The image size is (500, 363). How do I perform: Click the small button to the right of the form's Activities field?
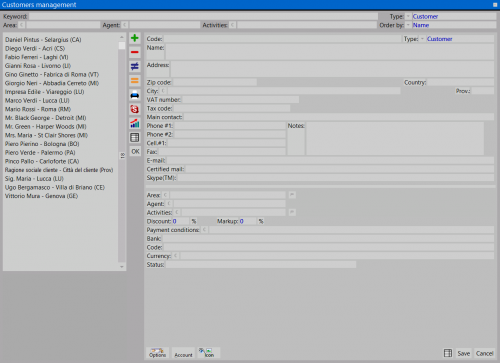click(292, 212)
